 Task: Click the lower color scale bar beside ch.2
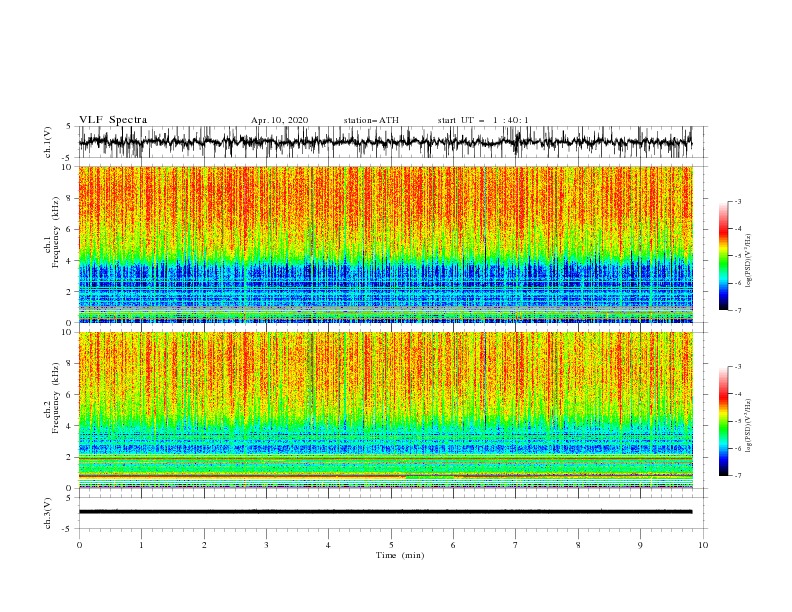tap(723, 421)
